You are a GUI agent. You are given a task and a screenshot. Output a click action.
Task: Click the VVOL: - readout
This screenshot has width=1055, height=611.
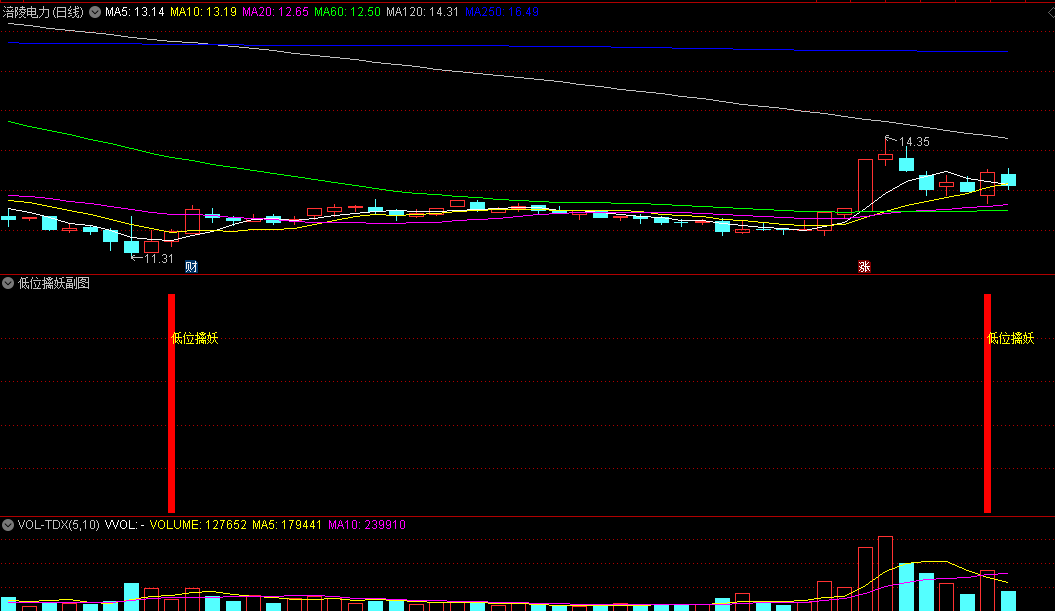[x=124, y=525]
